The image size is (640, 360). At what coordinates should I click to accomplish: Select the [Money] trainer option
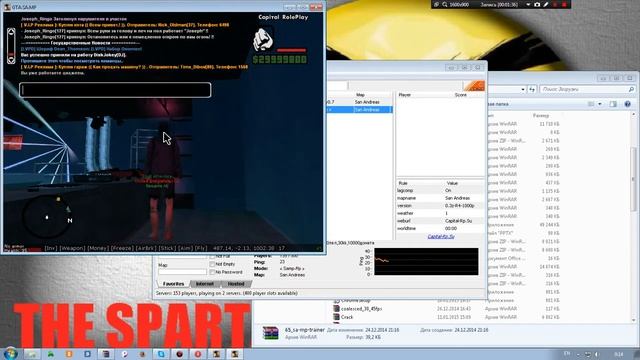pos(98,248)
